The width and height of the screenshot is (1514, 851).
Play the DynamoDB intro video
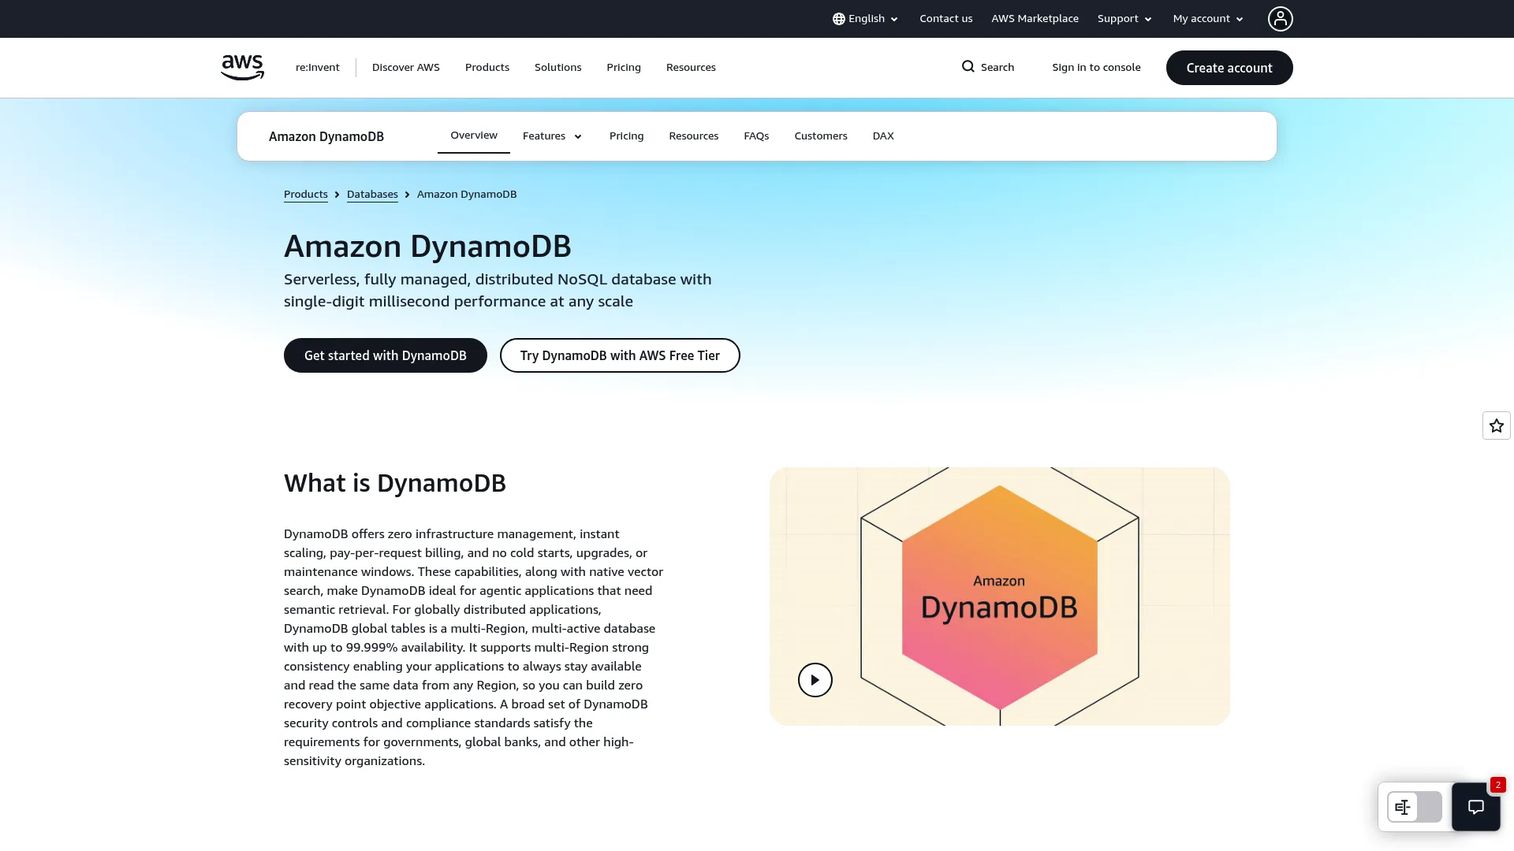[x=815, y=680]
